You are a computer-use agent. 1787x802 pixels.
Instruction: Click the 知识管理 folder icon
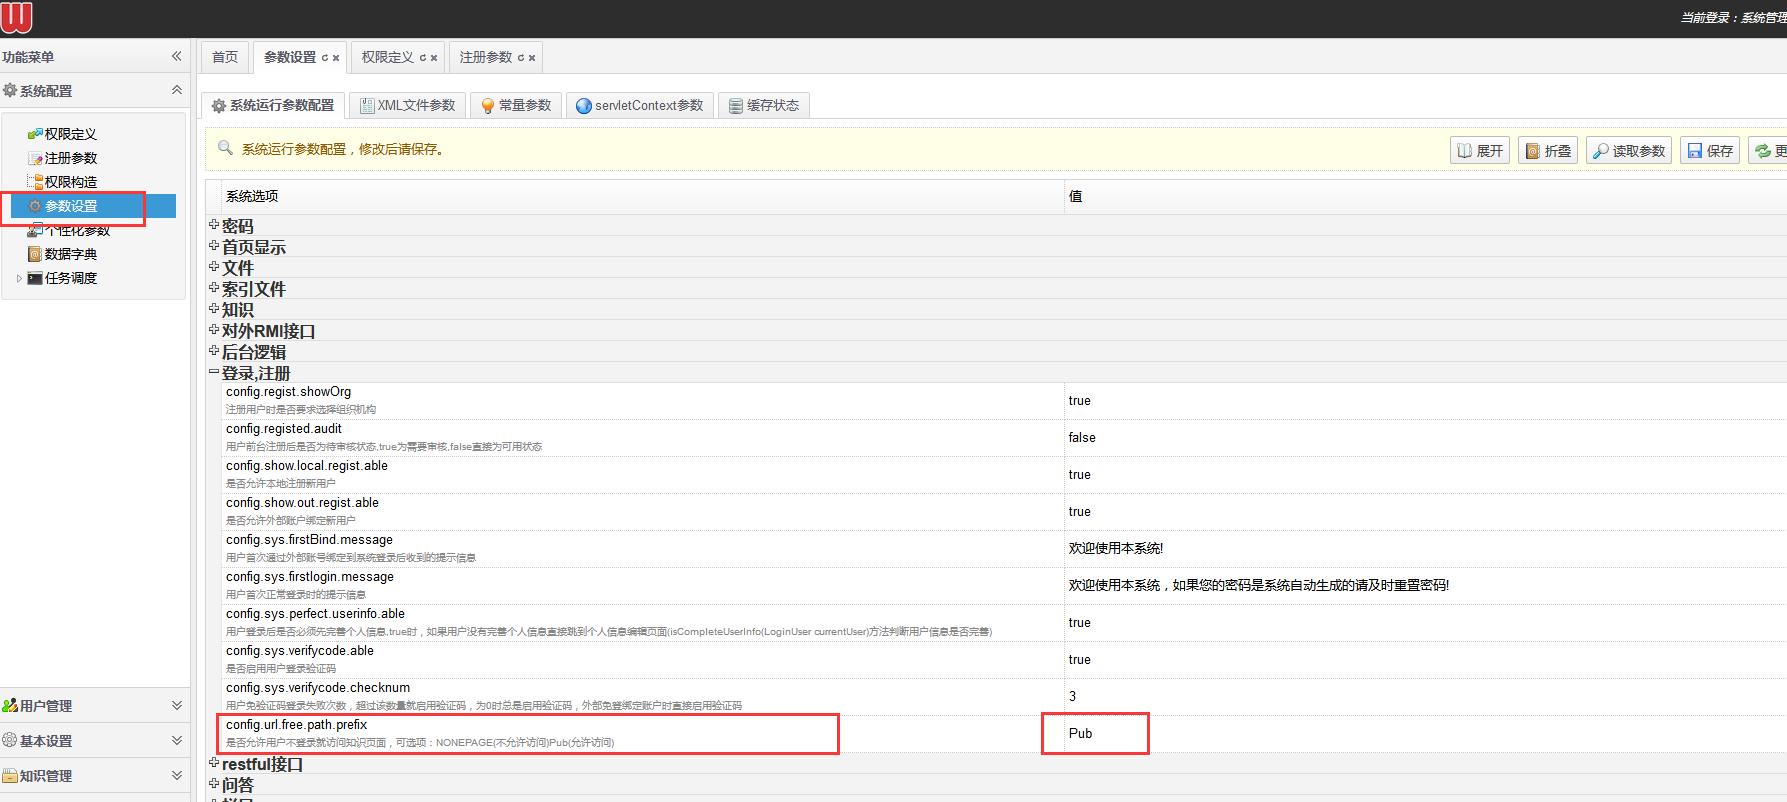tap(10, 775)
